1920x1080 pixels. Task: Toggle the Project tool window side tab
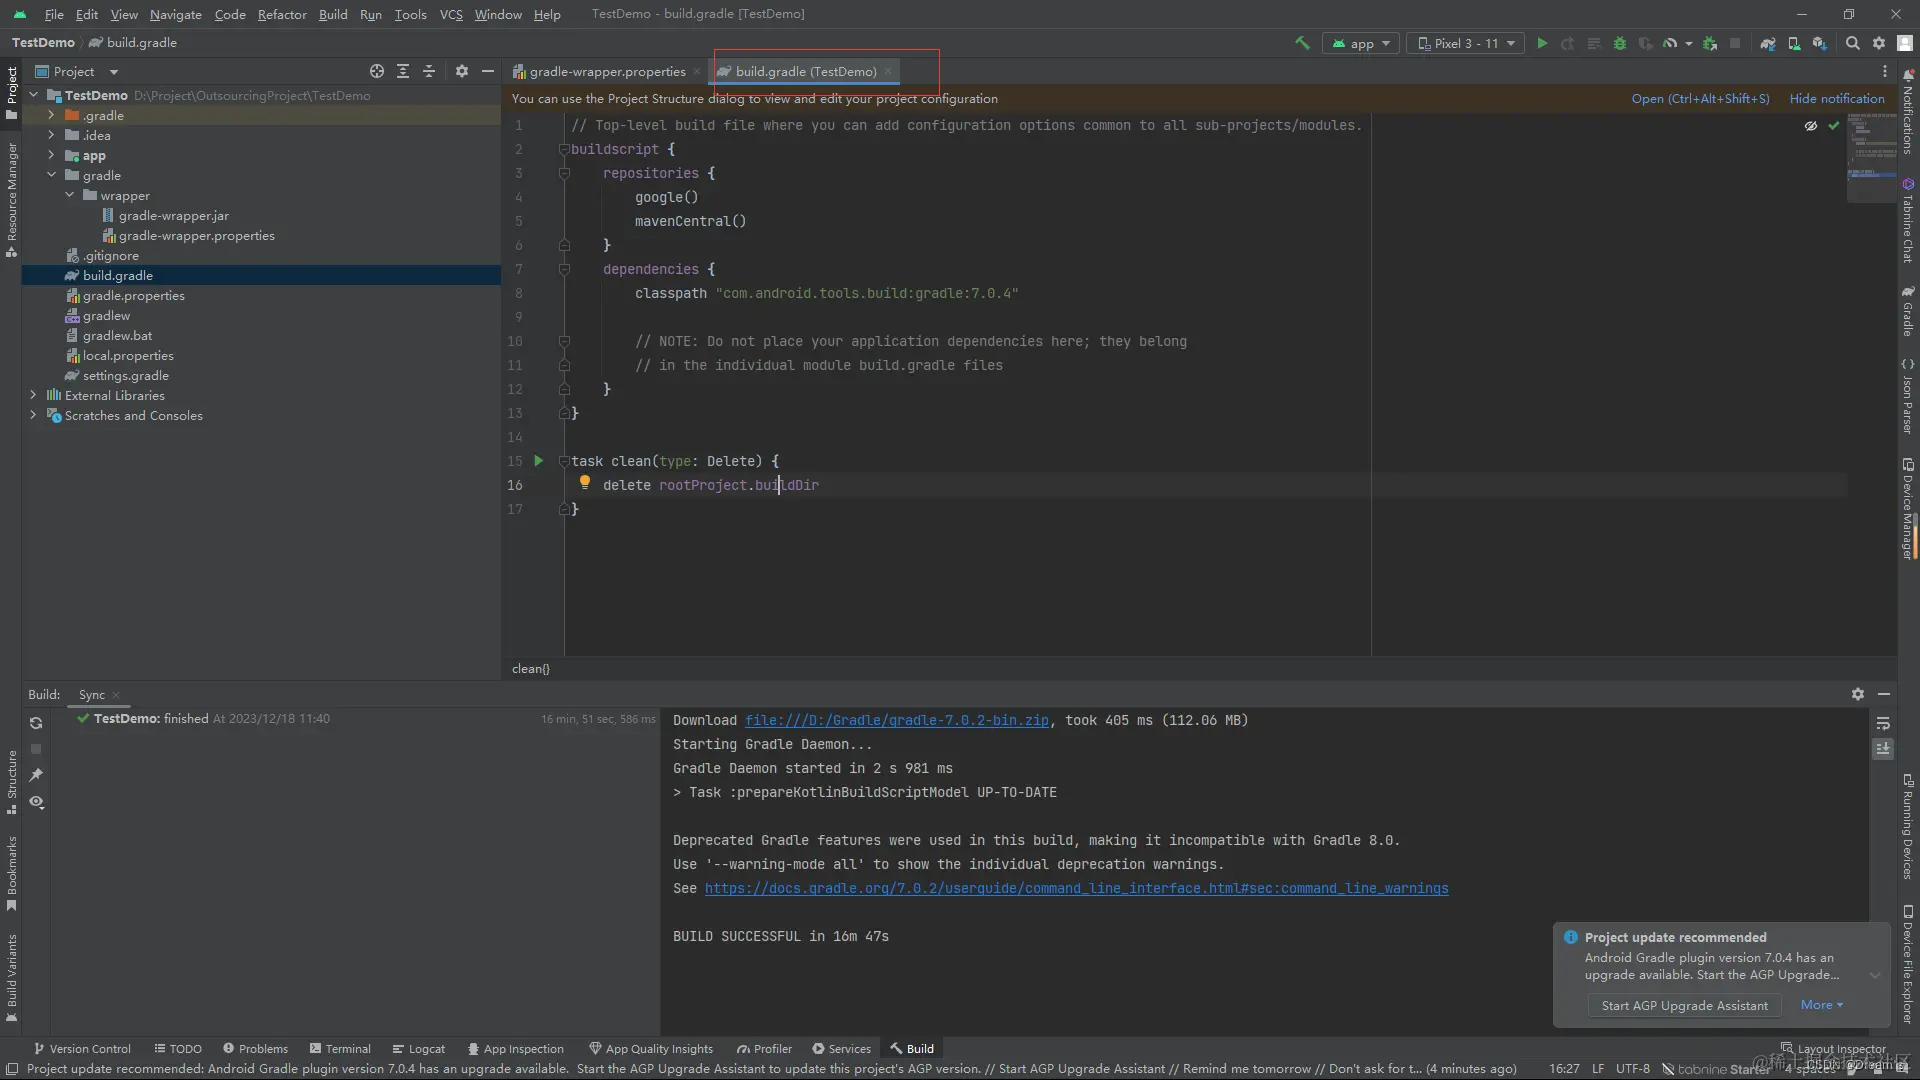tap(12, 93)
